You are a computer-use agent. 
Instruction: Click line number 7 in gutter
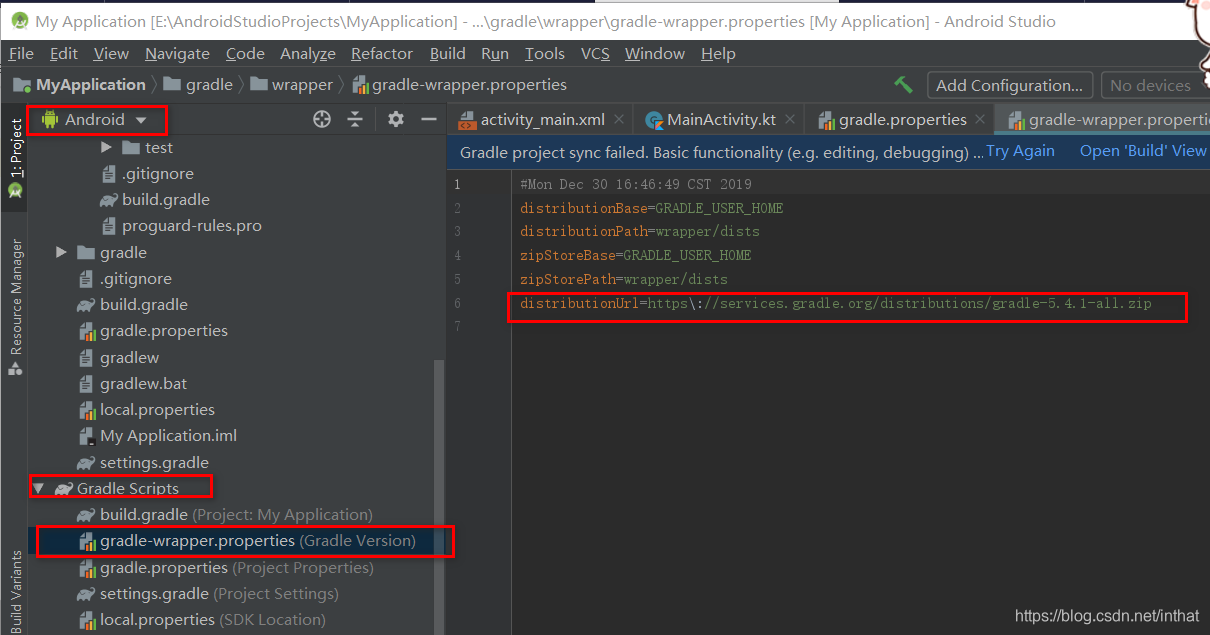point(457,327)
